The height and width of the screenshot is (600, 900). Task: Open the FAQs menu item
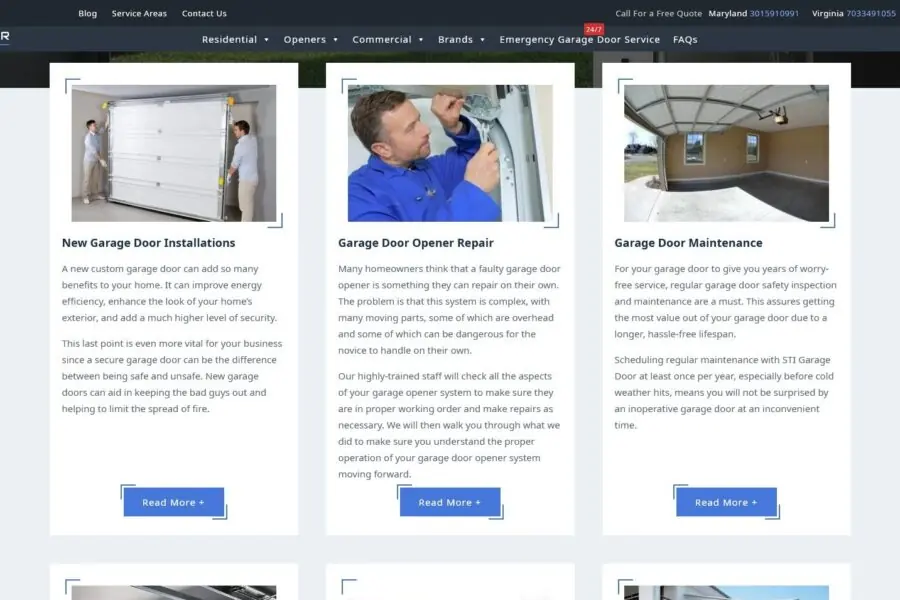pos(685,40)
